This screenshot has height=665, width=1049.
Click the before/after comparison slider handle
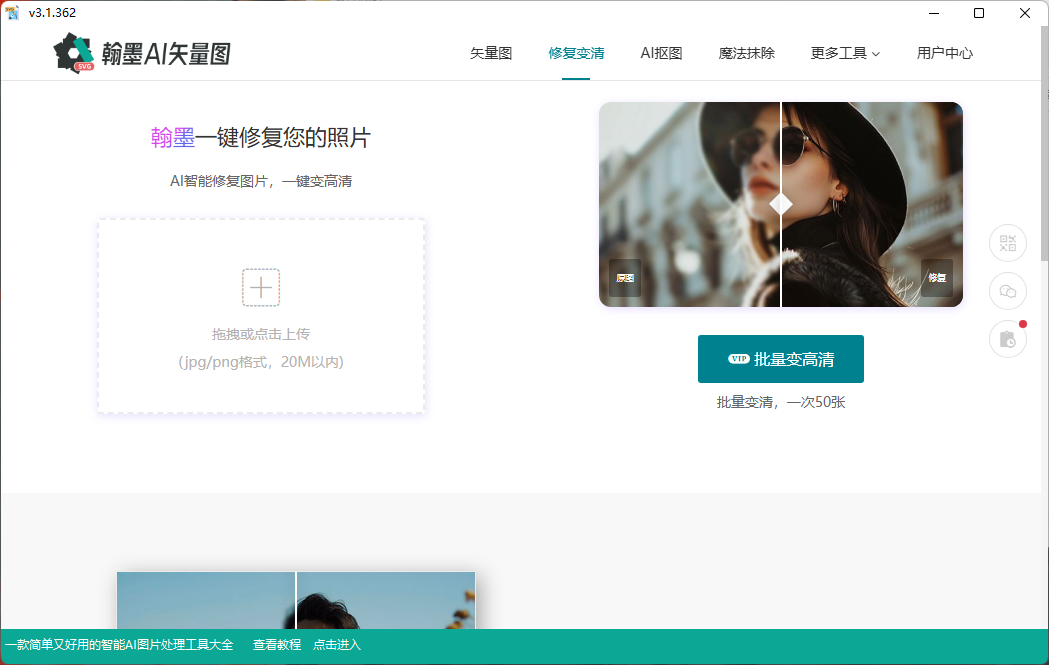click(781, 204)
